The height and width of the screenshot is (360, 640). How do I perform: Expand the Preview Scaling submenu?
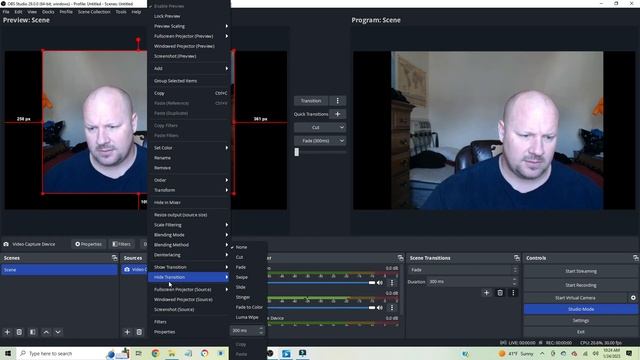point(189,26)
